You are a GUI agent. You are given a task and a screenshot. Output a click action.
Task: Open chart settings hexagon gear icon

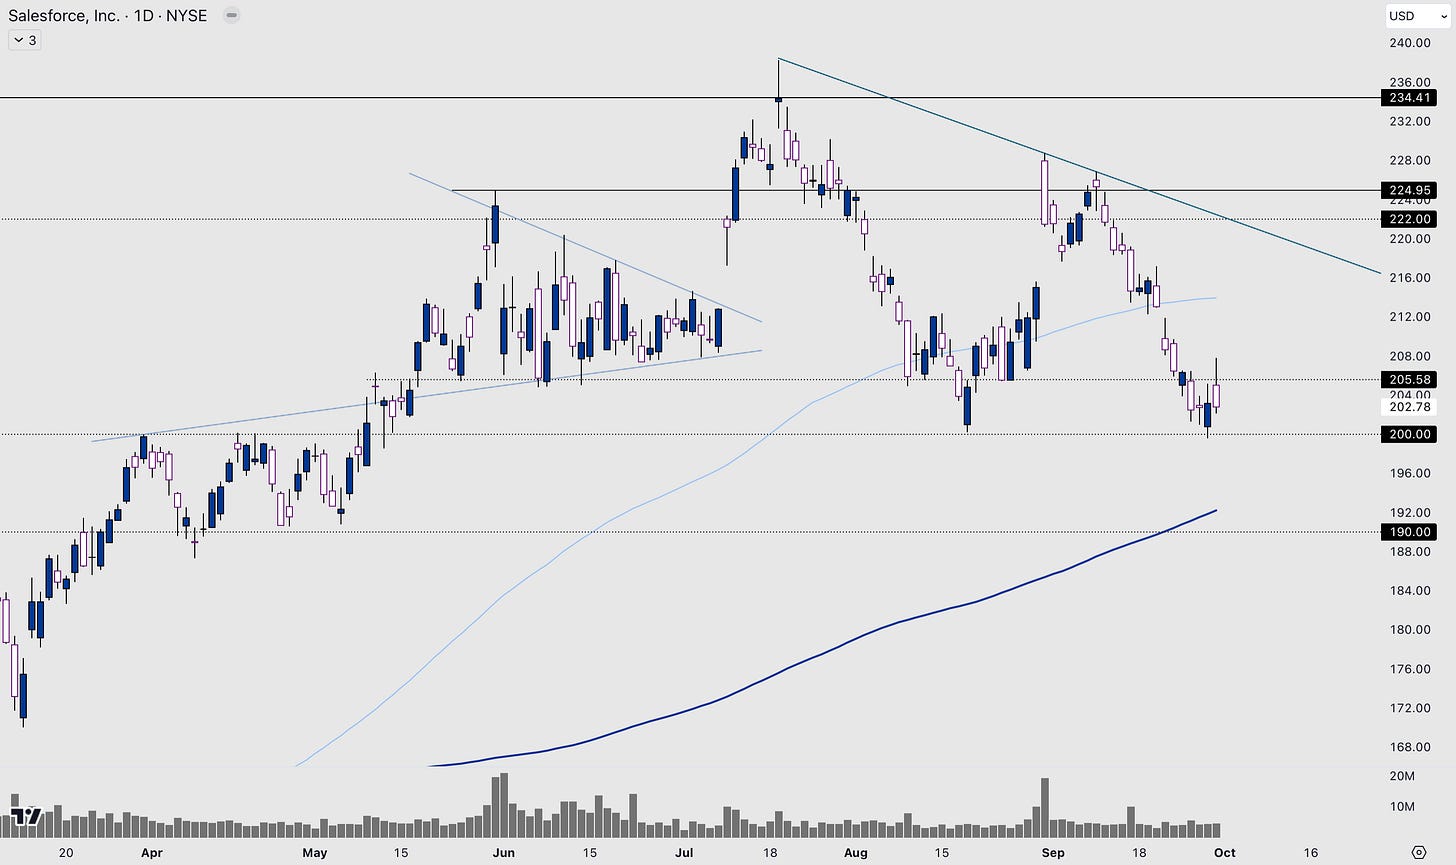tap(1419, 852)
